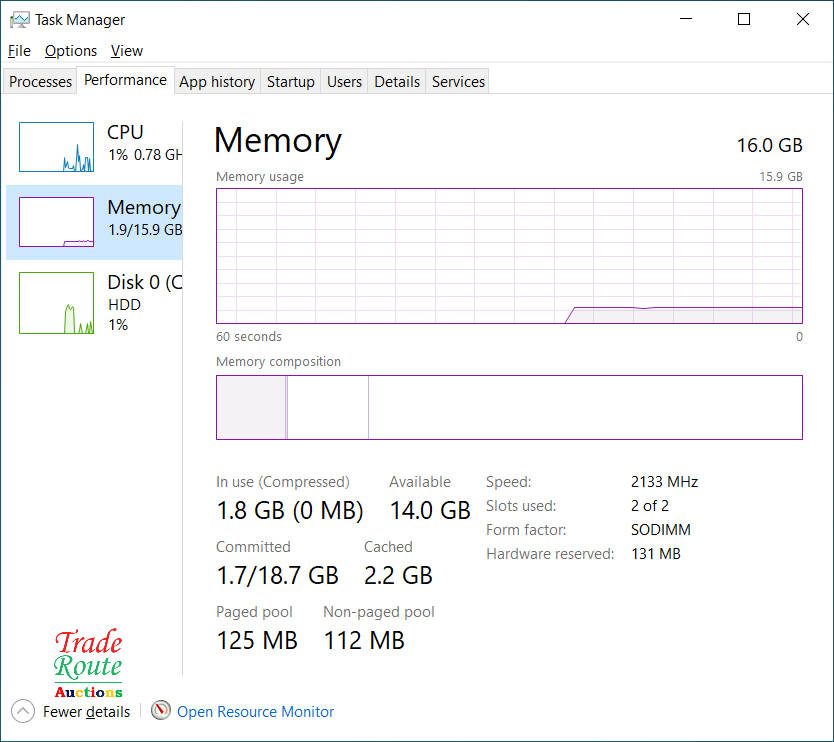Select the Disk 0 mini graph thumbnail

tap(56, 303)
